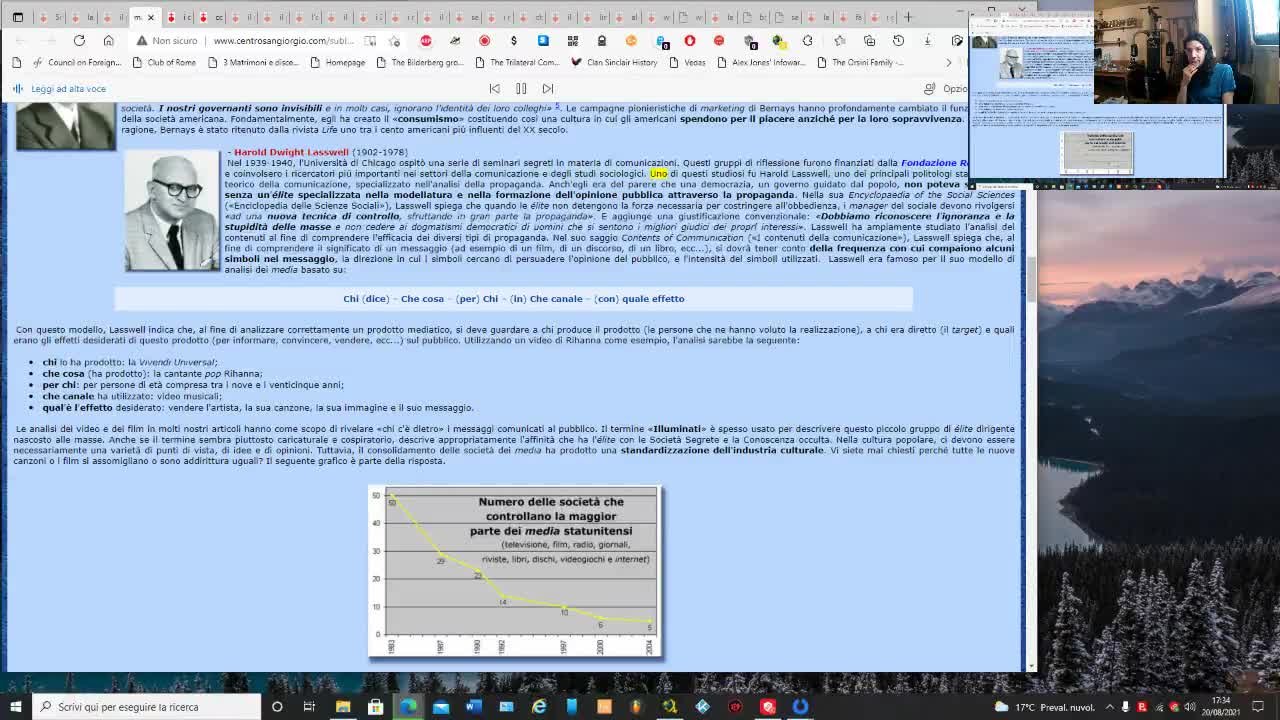Go to the browser home page icon

pyautogui.click(x=109, y=40)
